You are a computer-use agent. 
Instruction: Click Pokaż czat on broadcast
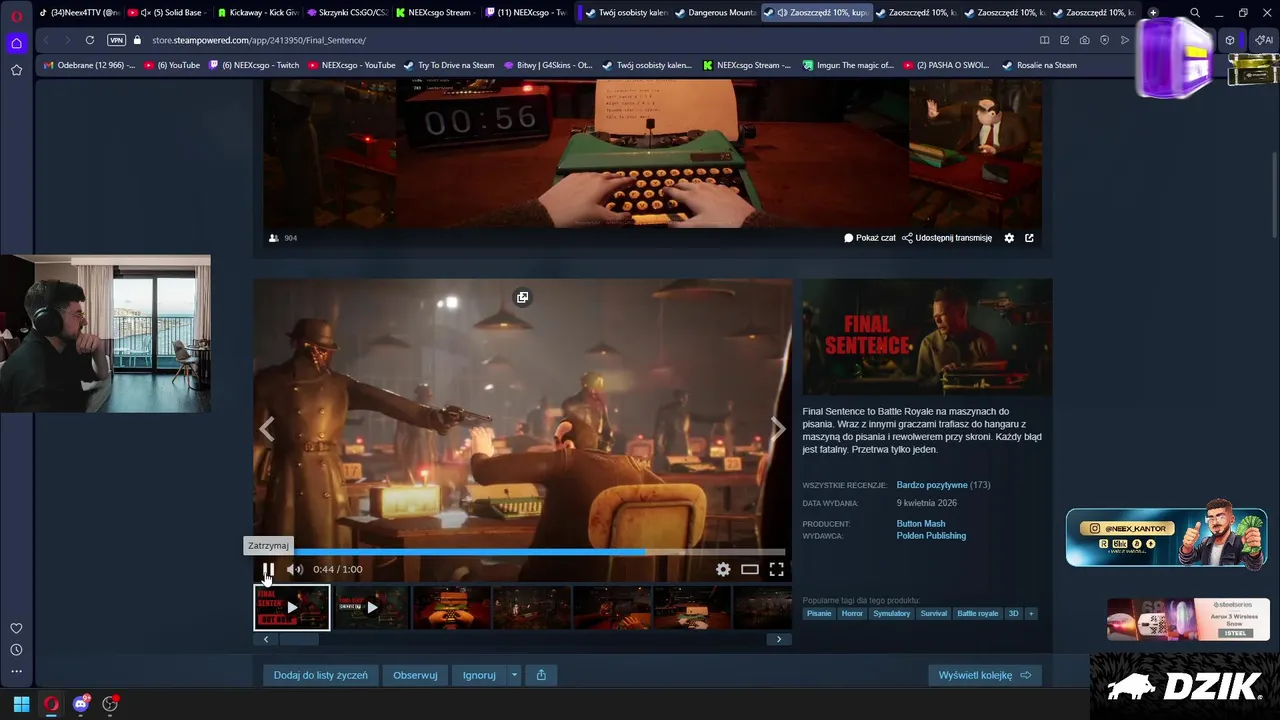(870, 238)
